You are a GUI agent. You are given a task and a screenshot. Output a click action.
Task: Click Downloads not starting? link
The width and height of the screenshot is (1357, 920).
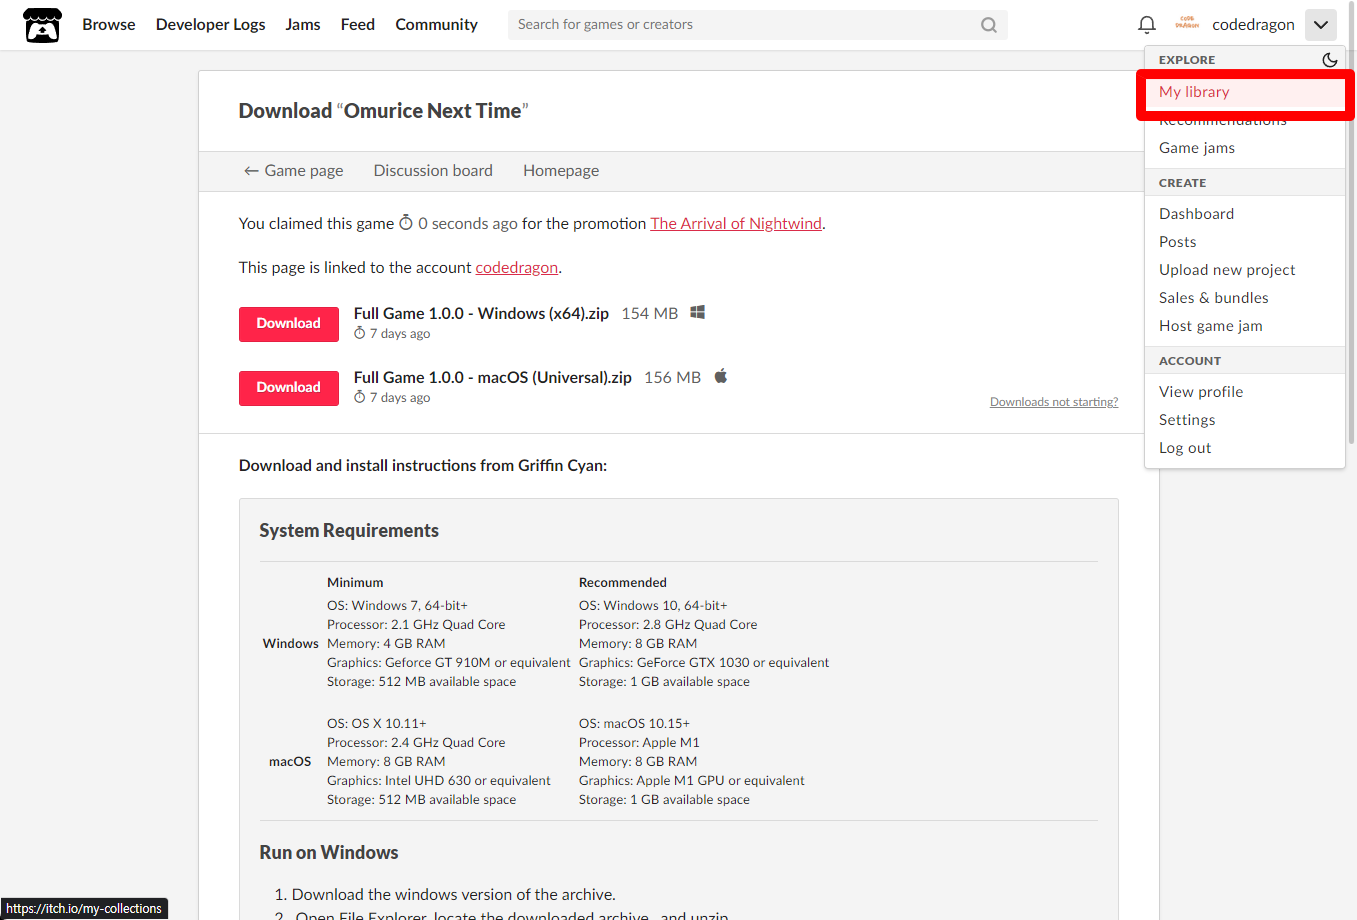click(x=1054, y=402)
